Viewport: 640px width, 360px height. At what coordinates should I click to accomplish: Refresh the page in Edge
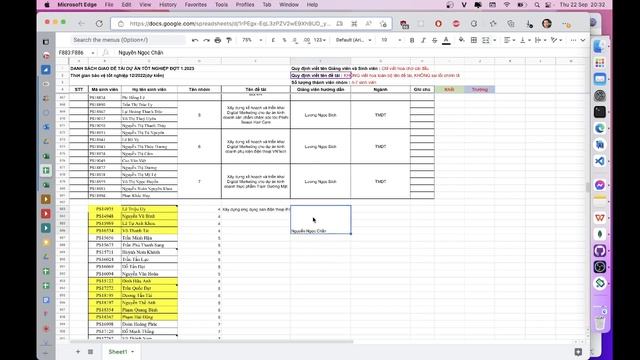pos(99,24)
